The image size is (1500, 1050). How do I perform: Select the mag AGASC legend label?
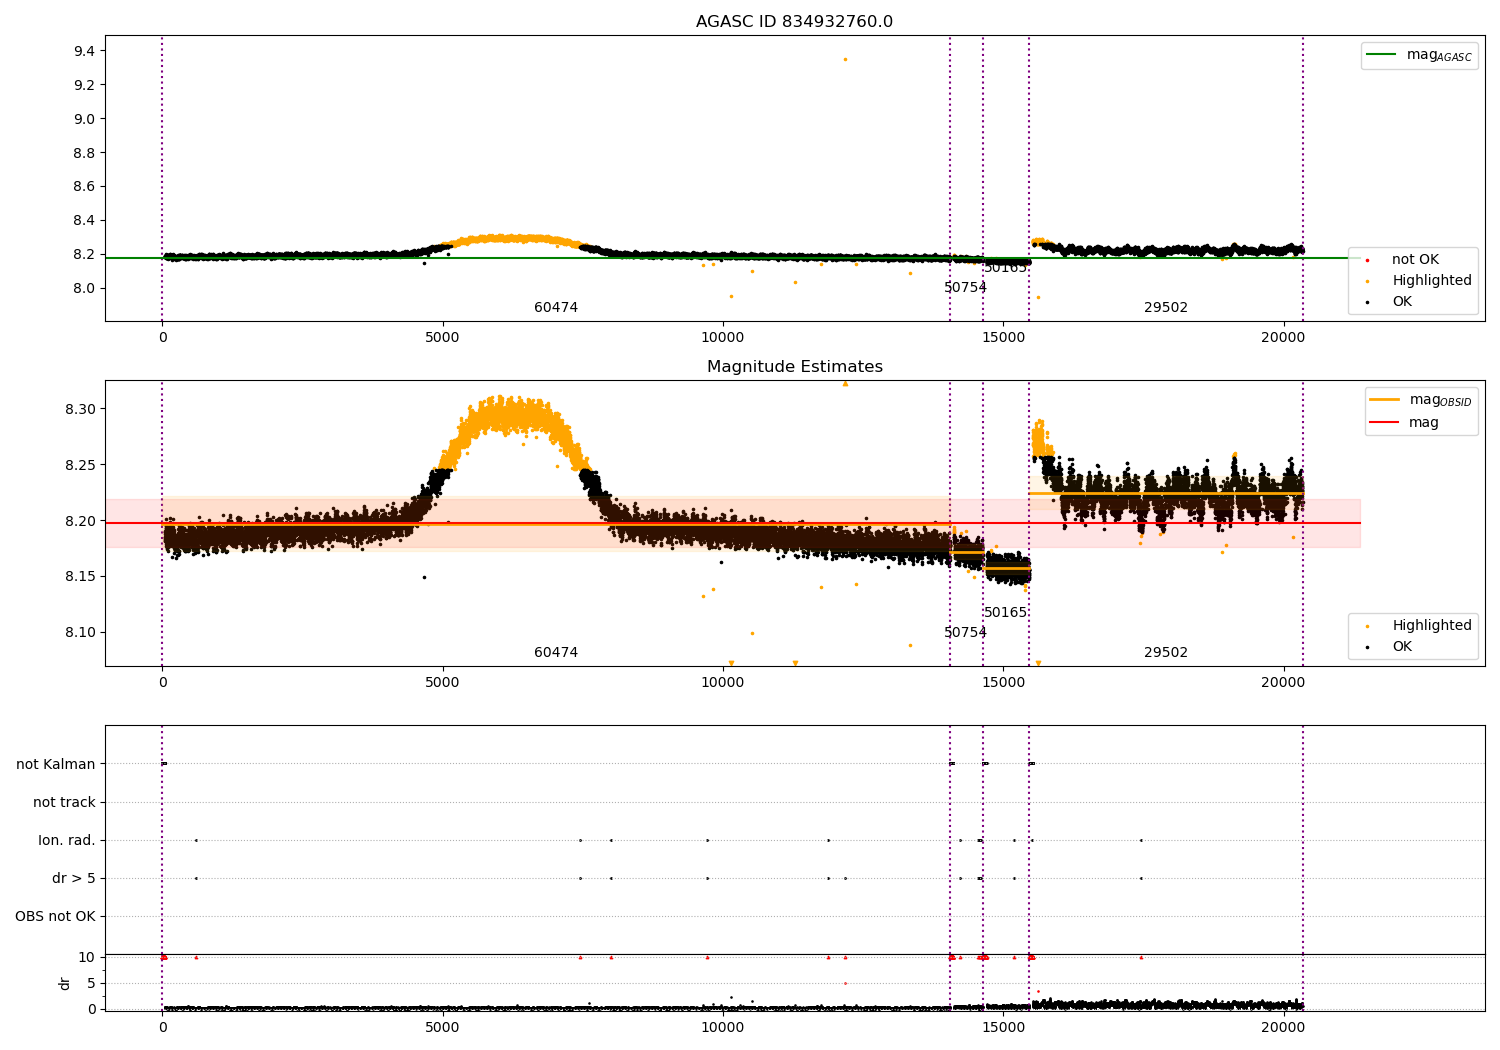coord(1439,55)
